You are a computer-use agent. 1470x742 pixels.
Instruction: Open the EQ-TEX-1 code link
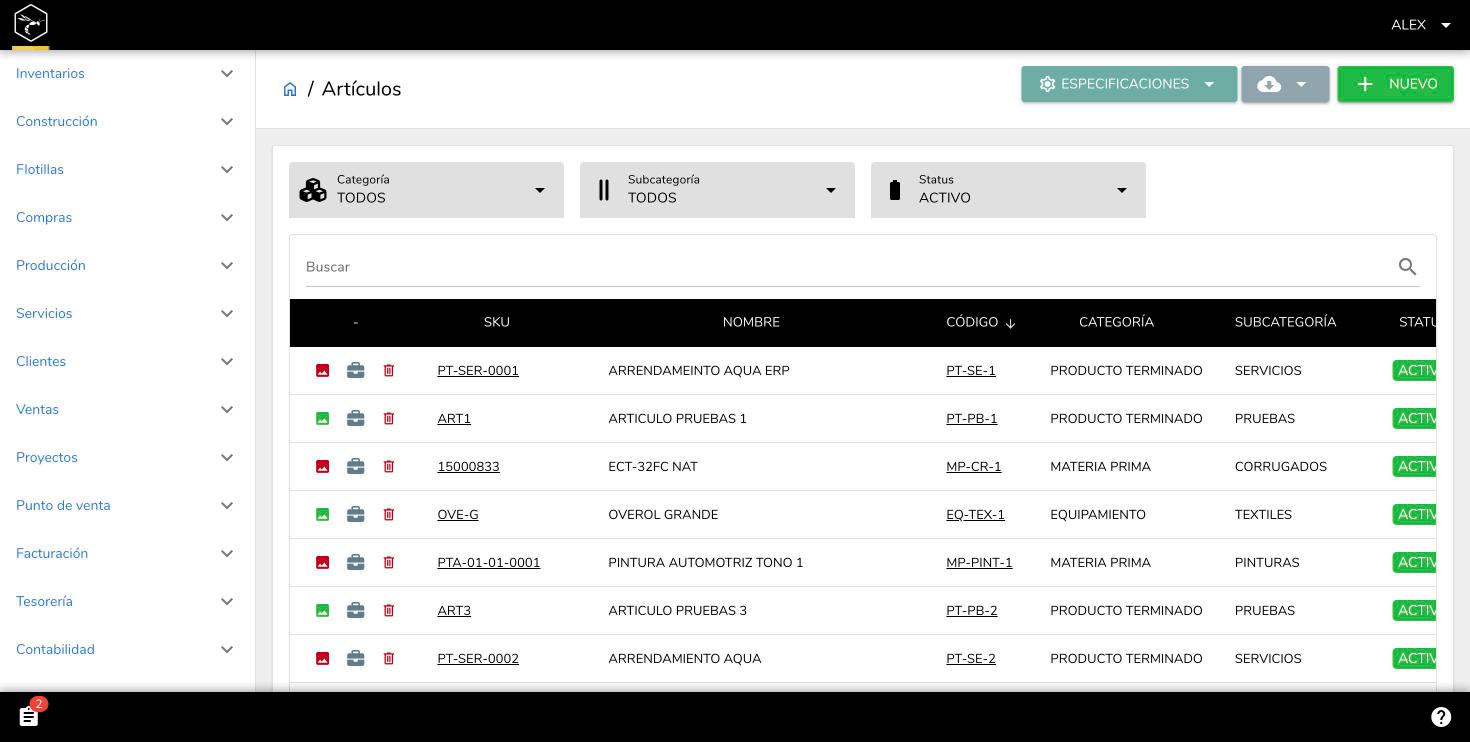tap(975, 515)
